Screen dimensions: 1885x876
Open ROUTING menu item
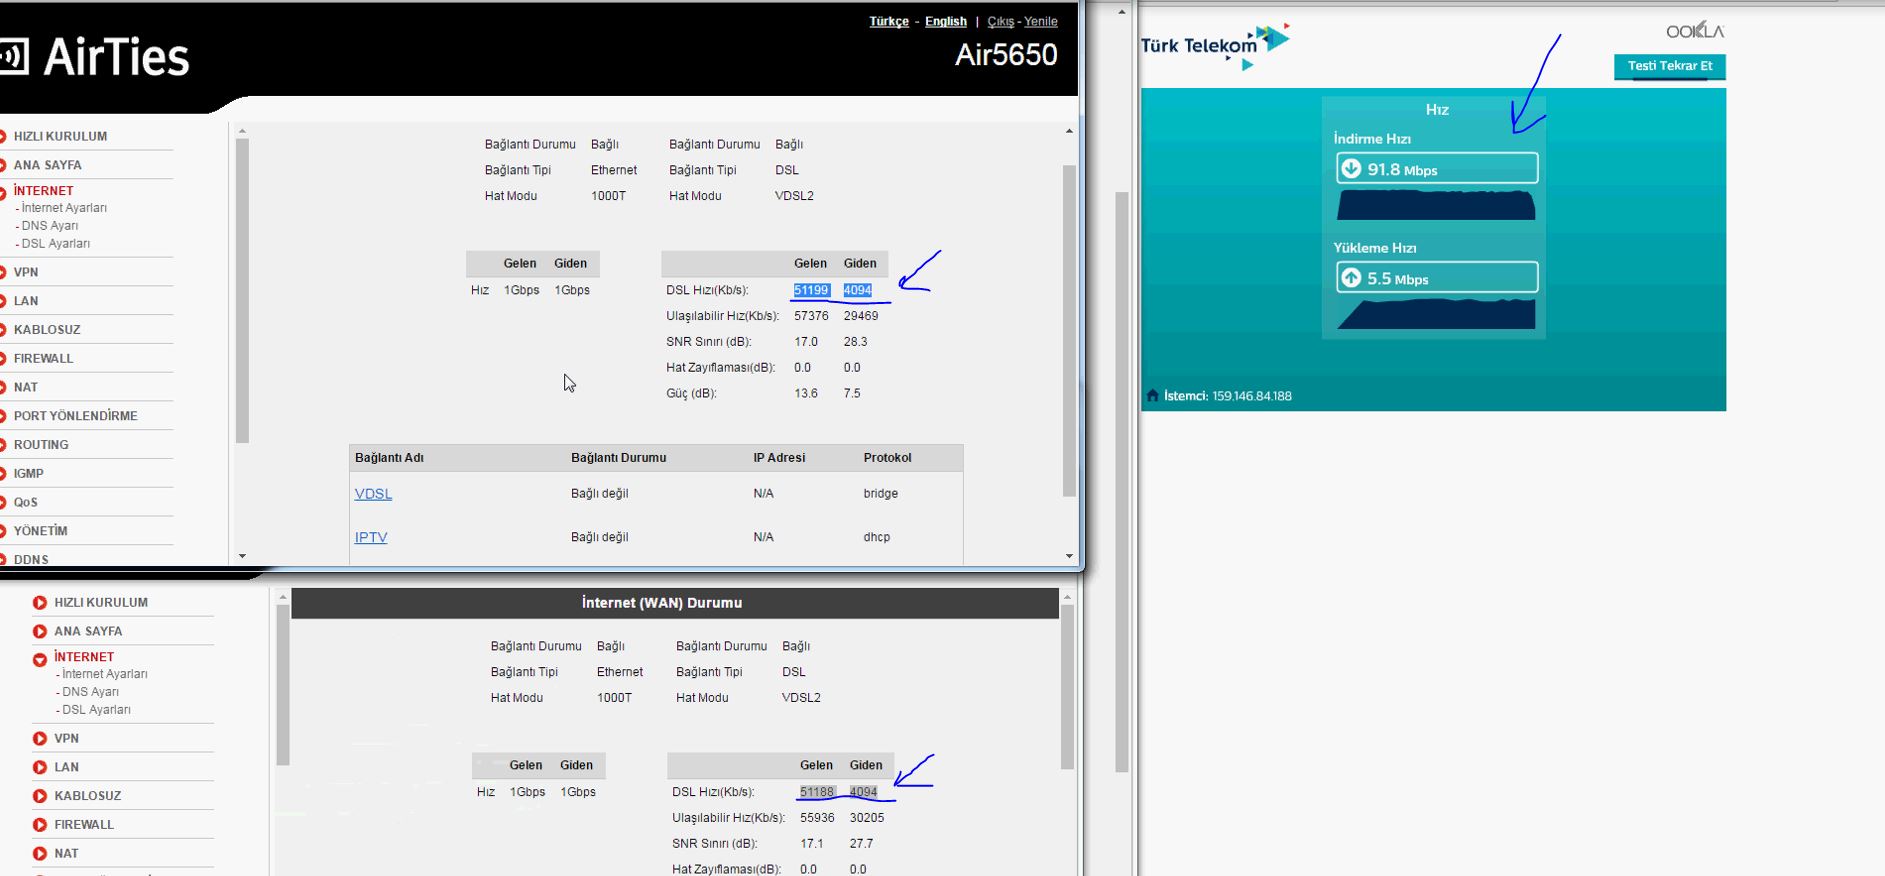click(41, 446)
